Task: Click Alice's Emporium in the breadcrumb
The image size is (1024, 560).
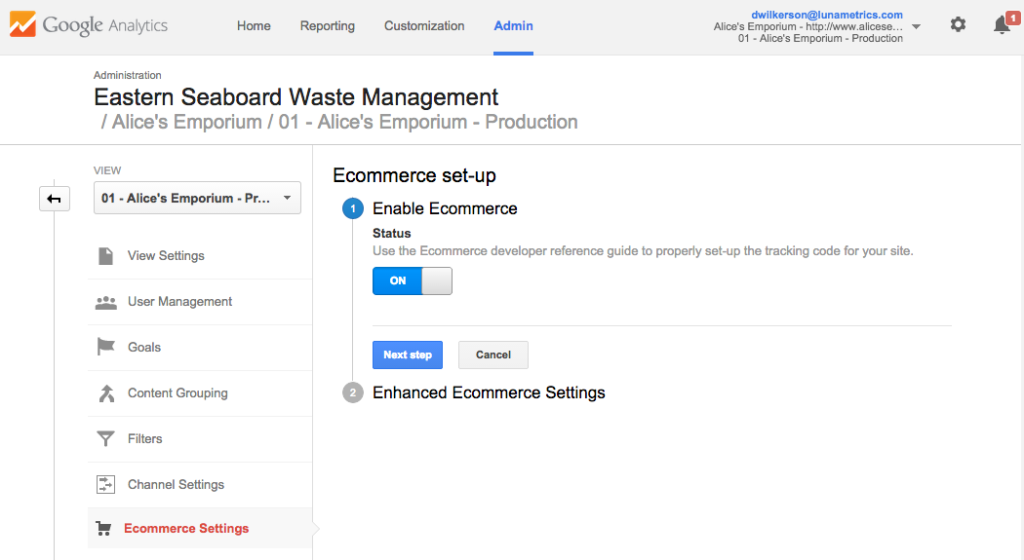Action: [x=187, y=122]
